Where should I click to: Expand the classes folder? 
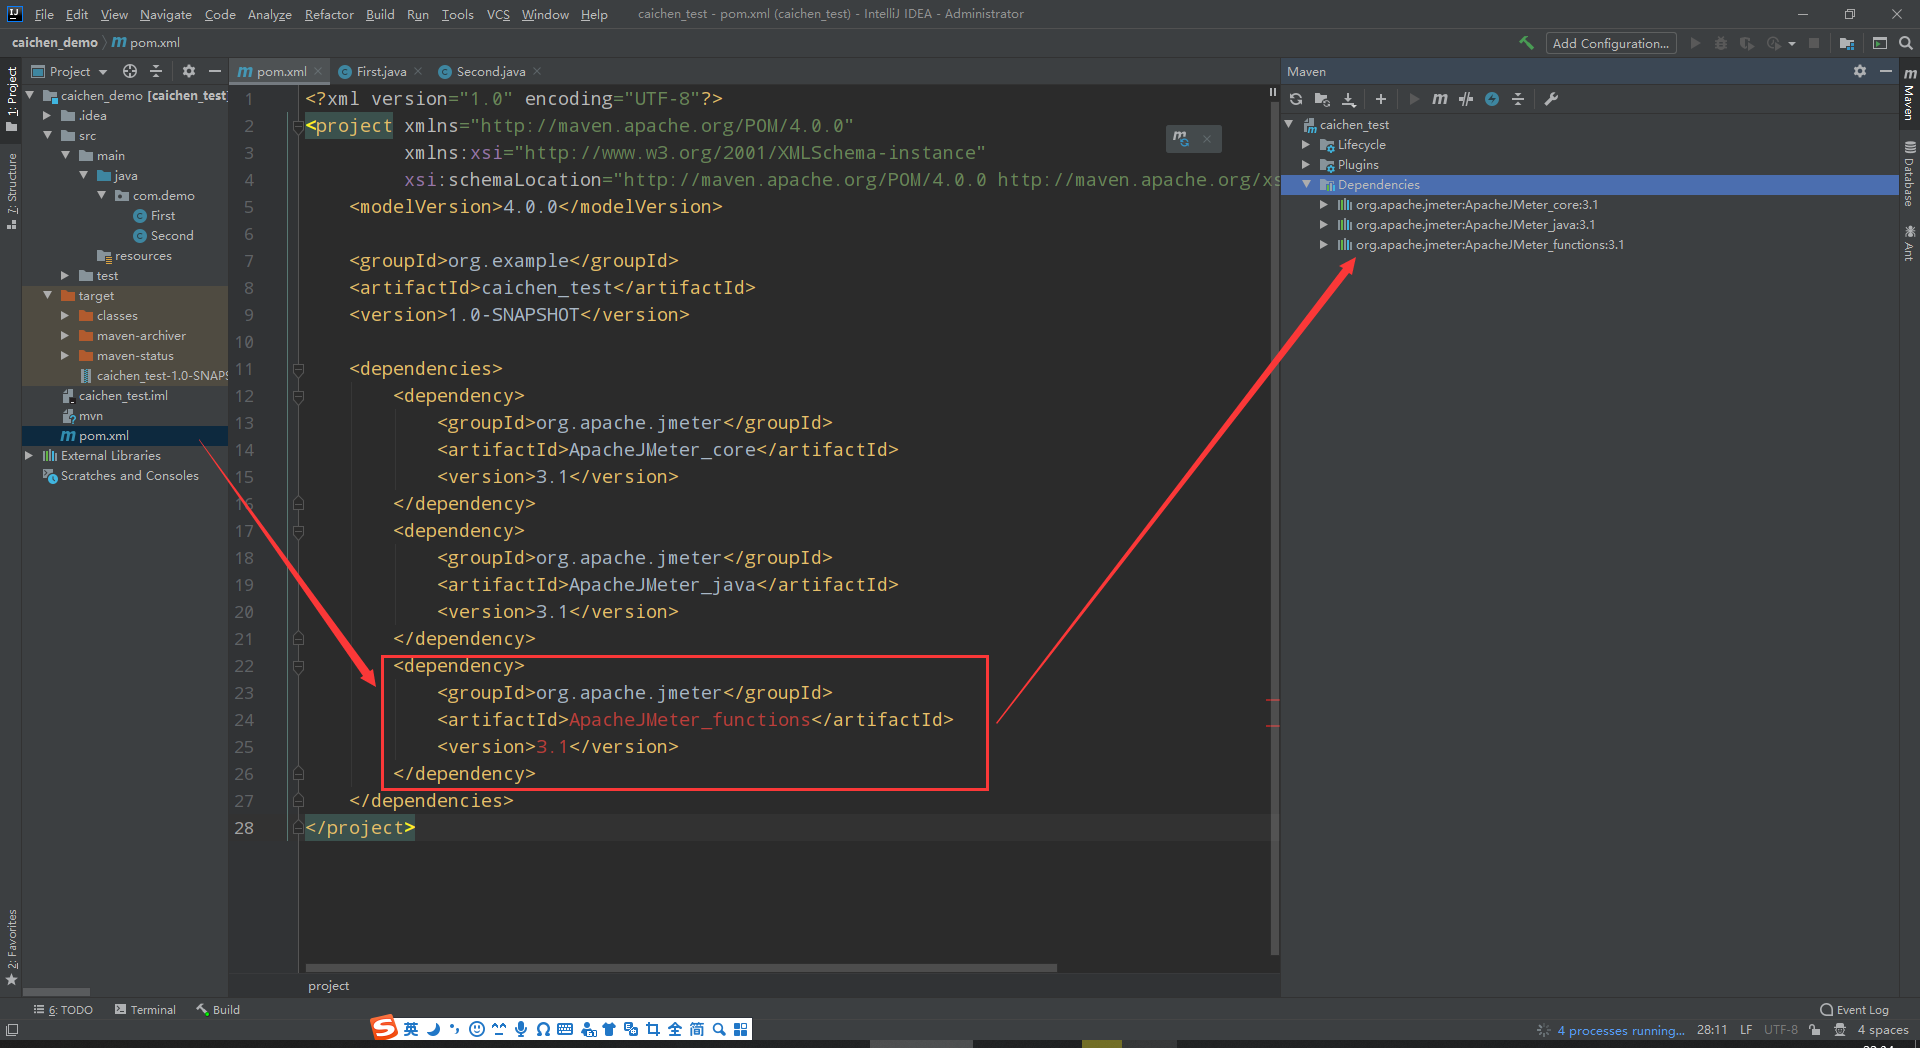coord(65,315)
